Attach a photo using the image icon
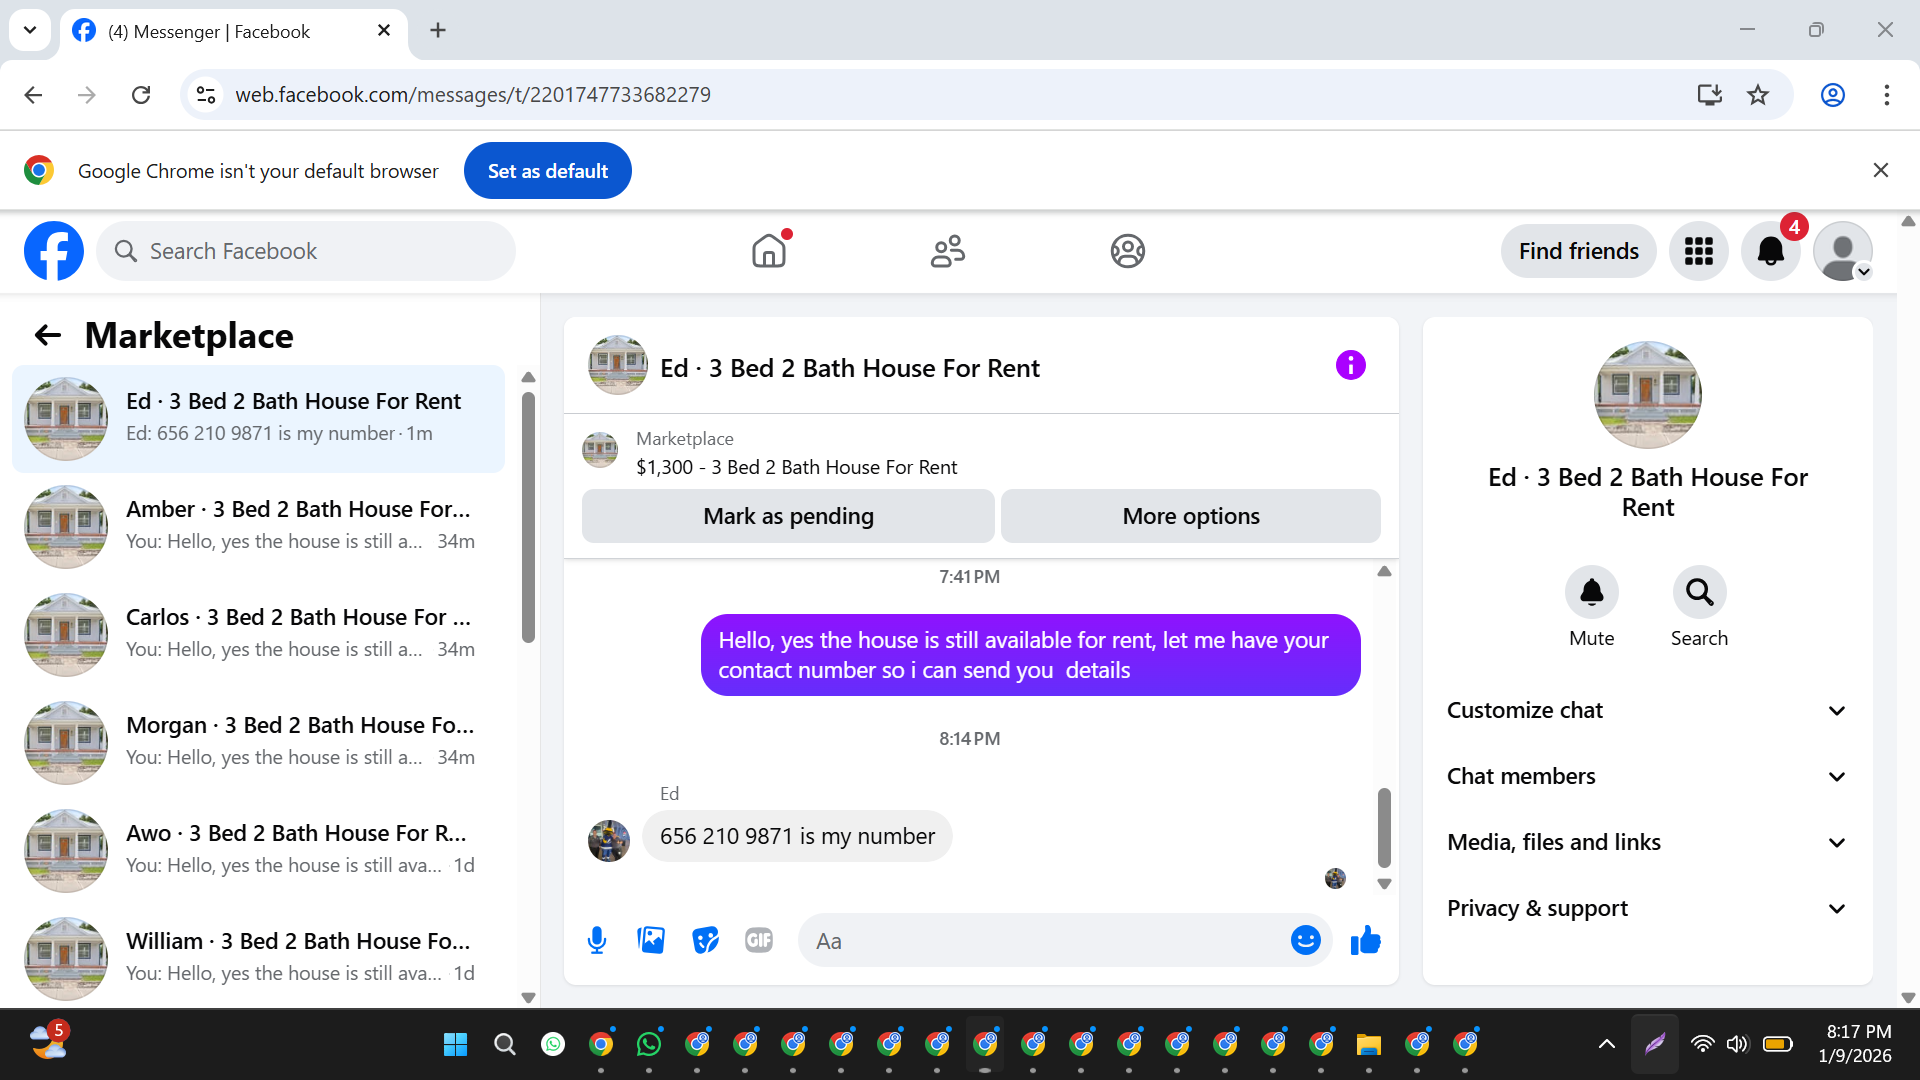 click(x=651, y=940)
